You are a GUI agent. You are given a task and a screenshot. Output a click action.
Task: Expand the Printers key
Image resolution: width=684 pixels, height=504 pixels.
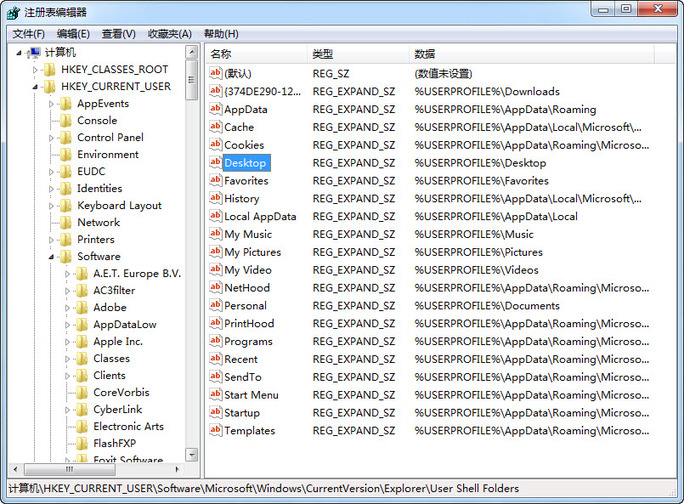point(51,240)
